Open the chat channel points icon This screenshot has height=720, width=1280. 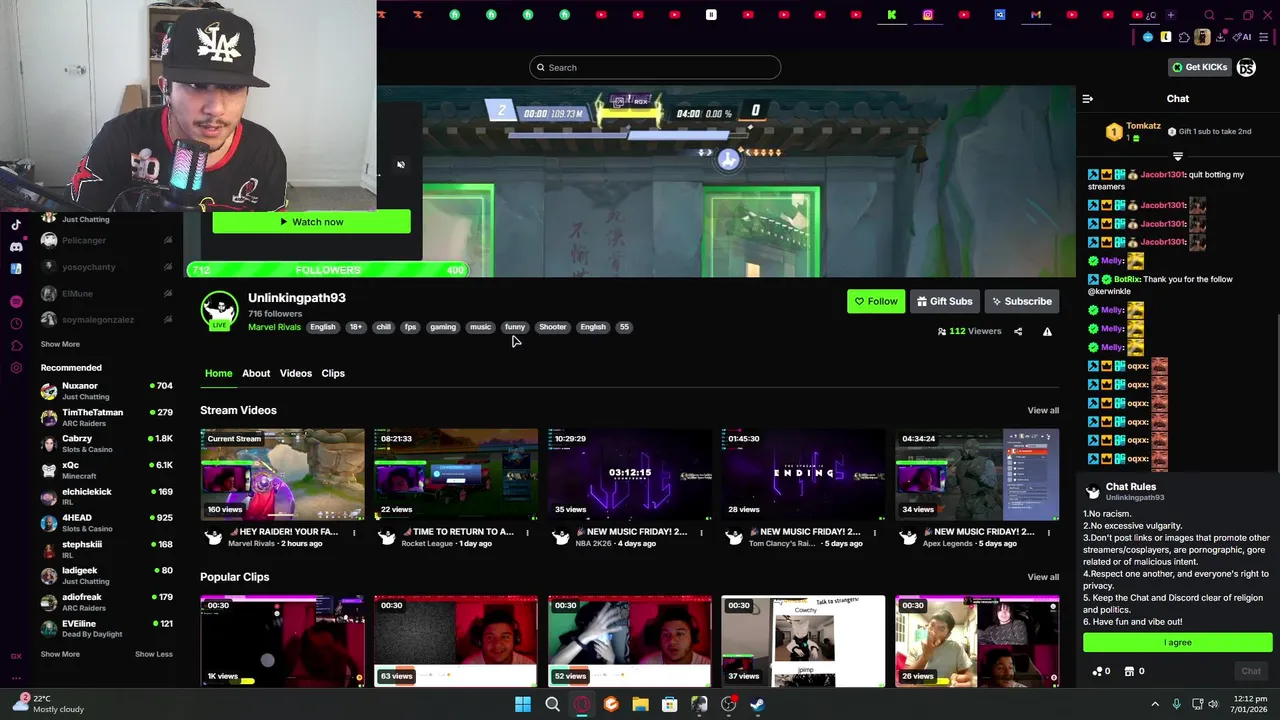coord(1098,671)
